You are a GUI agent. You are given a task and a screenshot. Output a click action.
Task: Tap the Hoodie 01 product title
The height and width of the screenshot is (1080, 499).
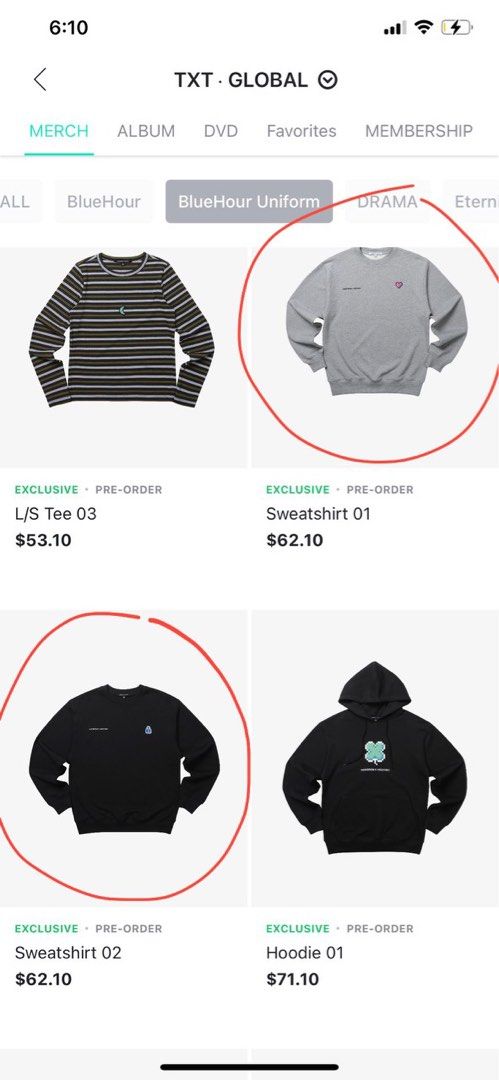coord(305,953)
